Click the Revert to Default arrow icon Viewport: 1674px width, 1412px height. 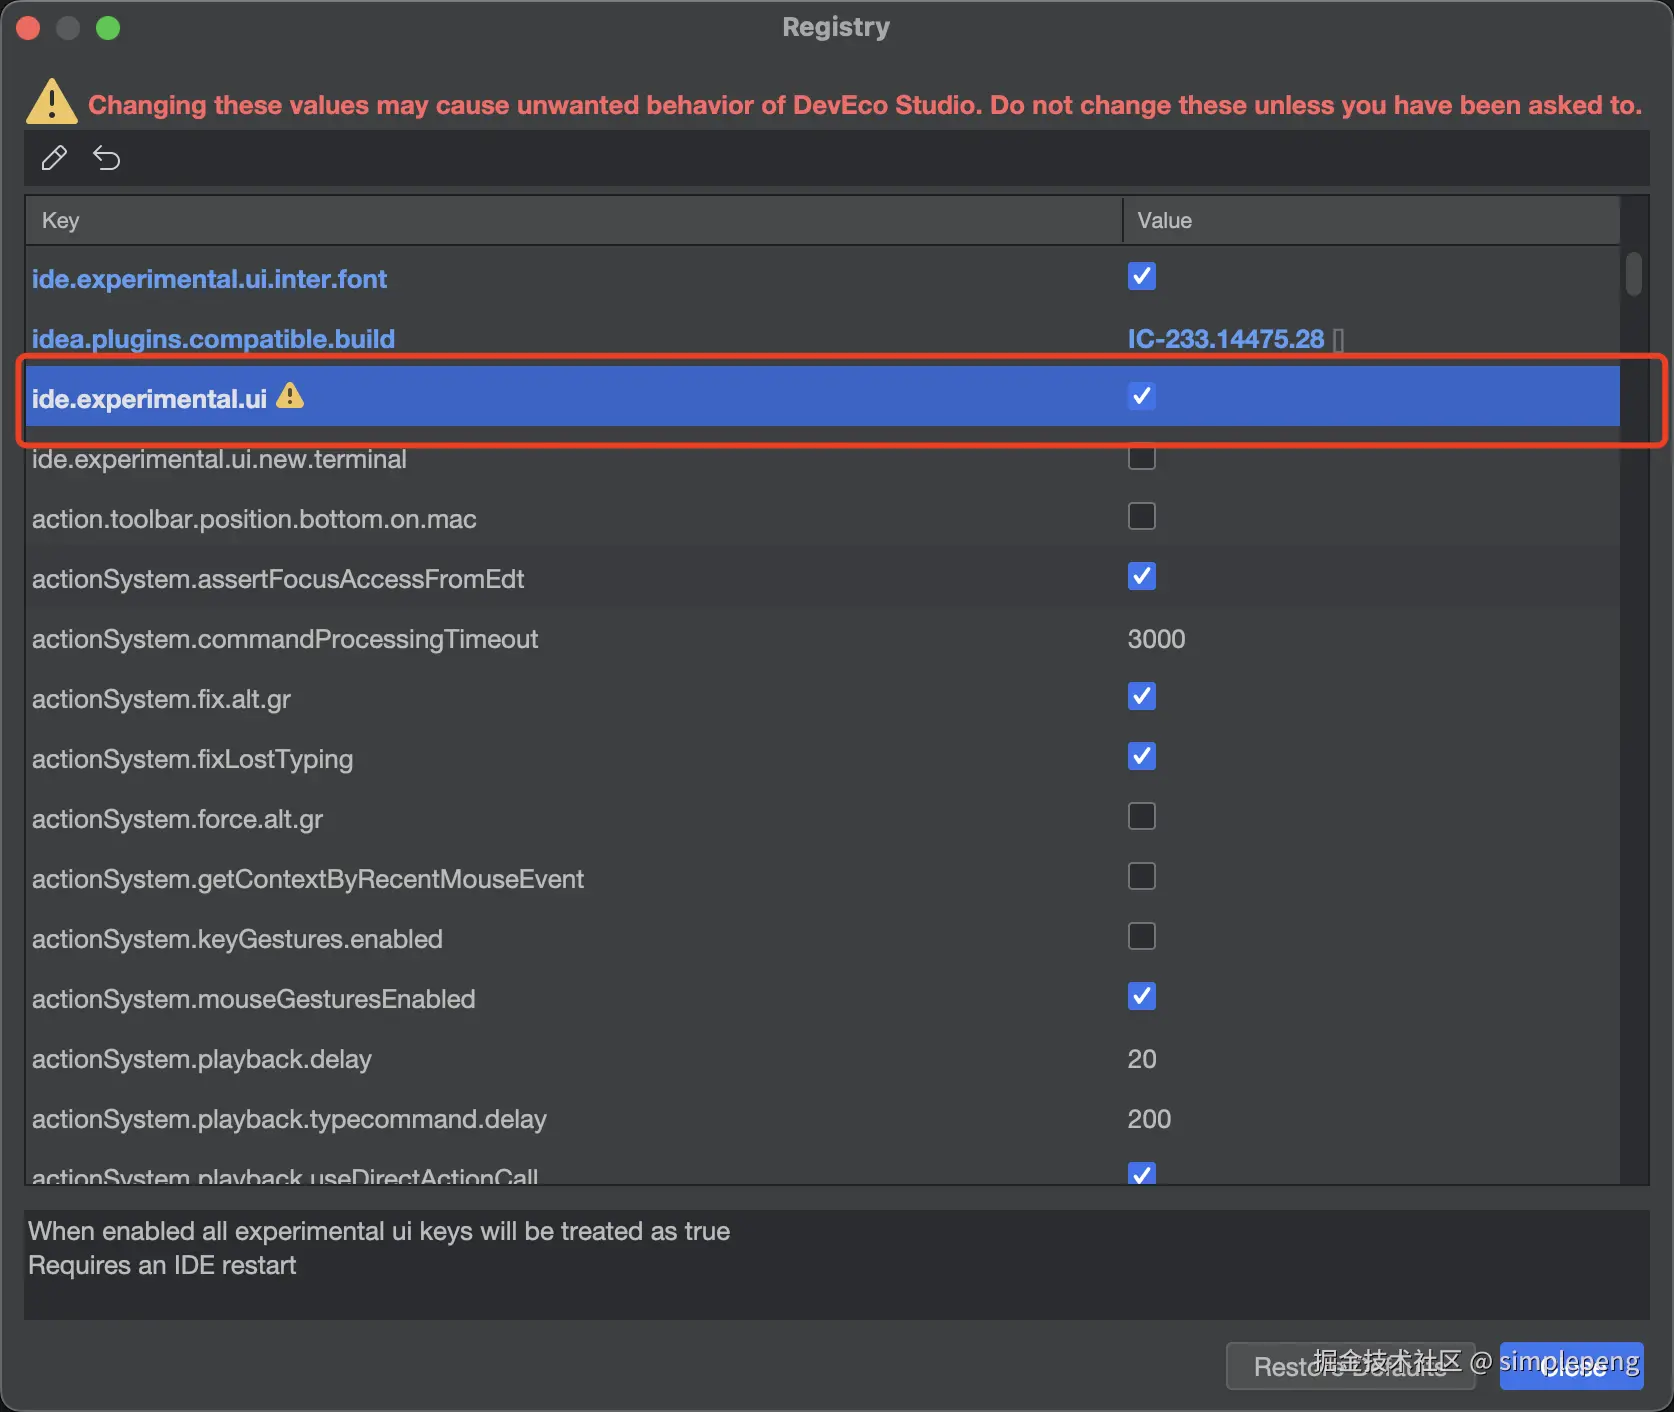(x=107, y=158)
